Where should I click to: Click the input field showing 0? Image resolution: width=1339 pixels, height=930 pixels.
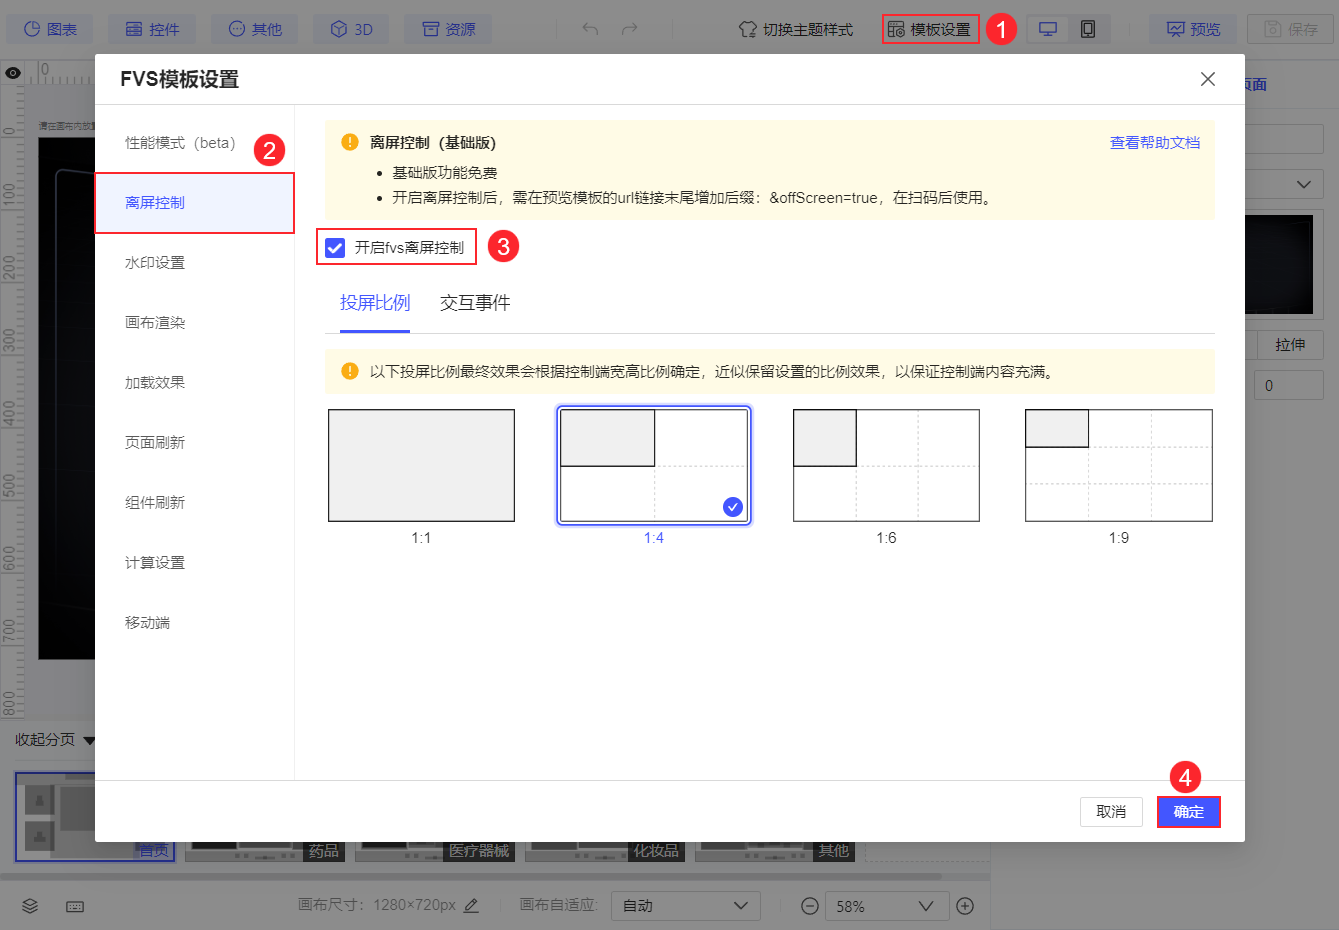1290,386
